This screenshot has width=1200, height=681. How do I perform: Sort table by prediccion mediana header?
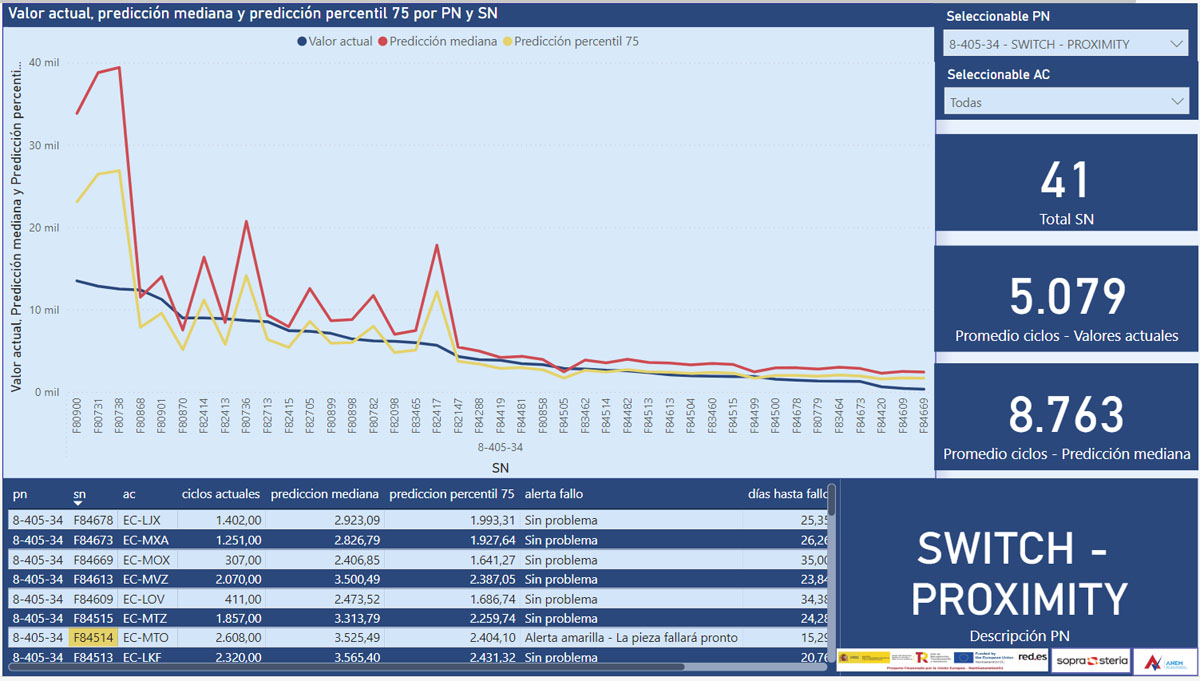coord(324,494)
